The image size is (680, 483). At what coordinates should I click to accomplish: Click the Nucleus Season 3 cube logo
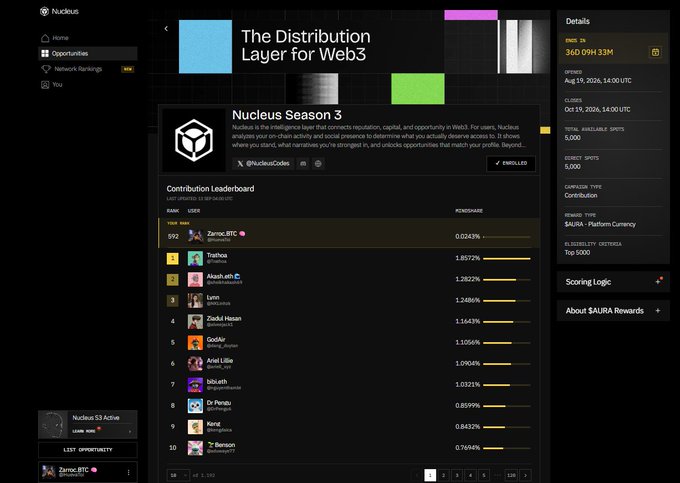tap(194, 140)
